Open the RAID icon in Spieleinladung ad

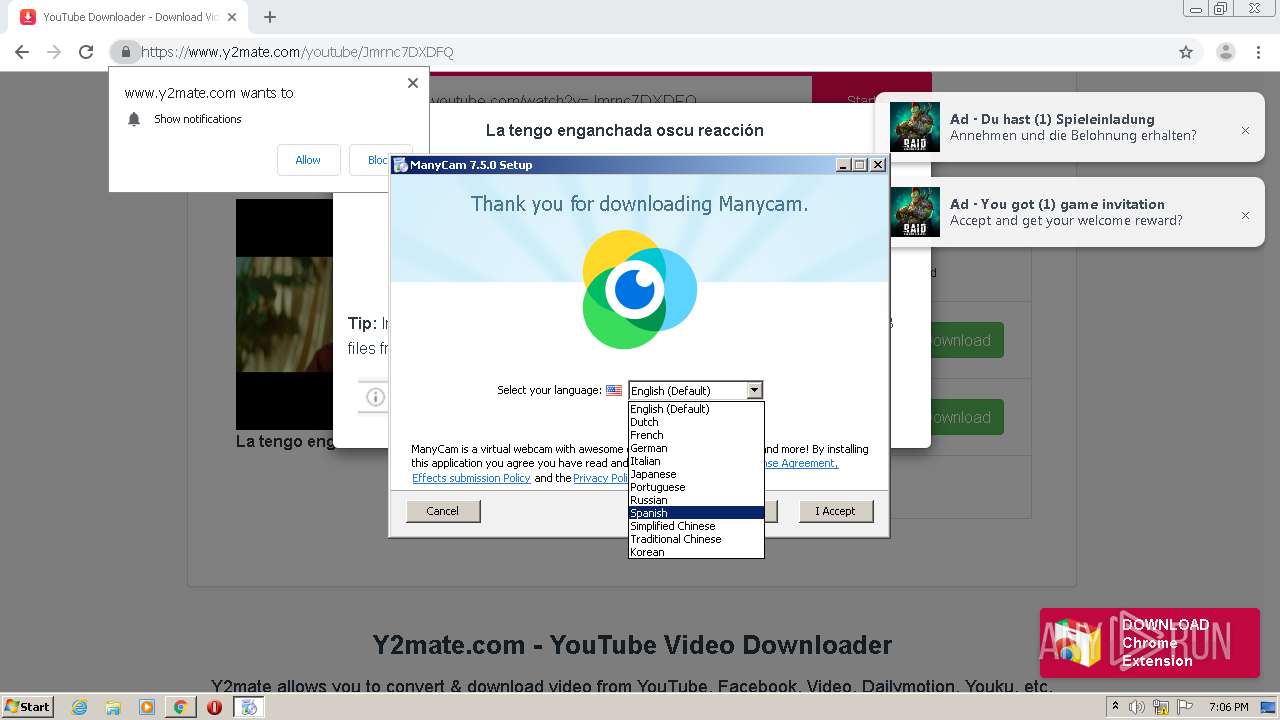tap(915, 127)
